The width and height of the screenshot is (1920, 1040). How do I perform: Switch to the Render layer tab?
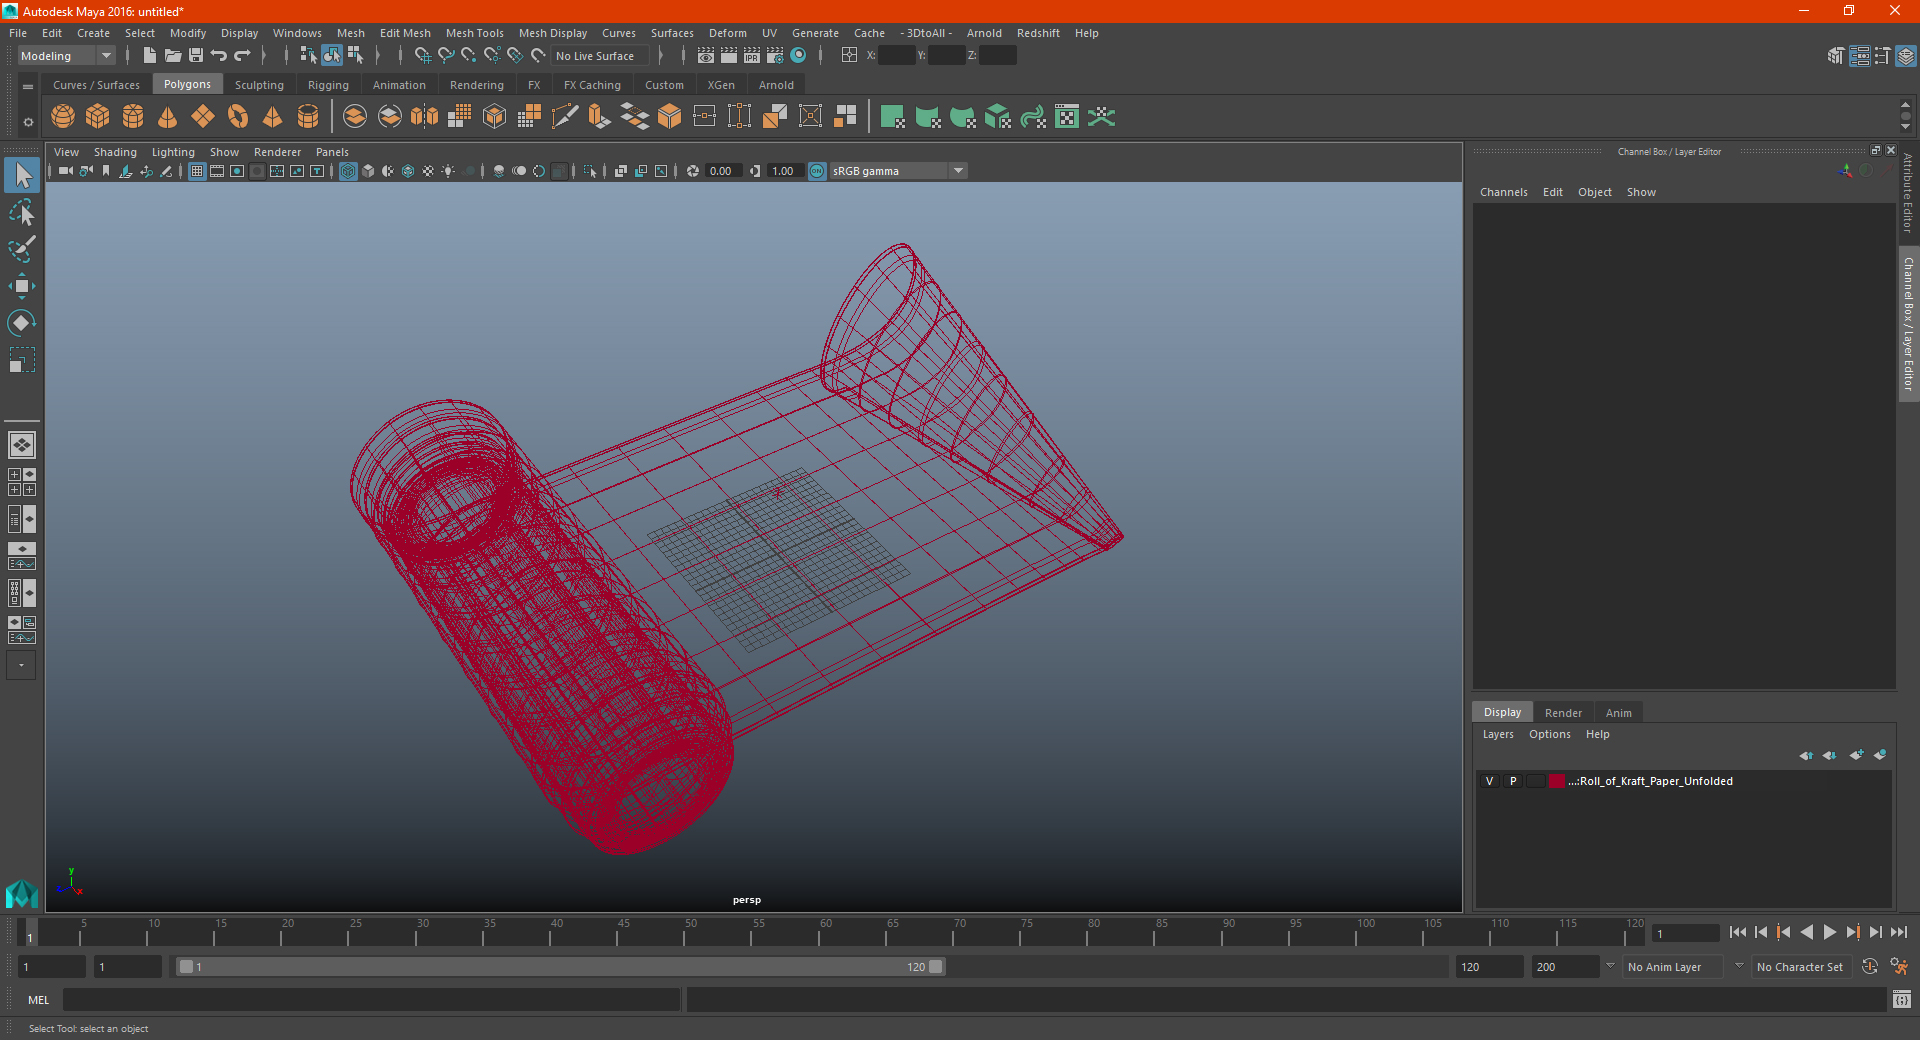(x=1563, y=713)
